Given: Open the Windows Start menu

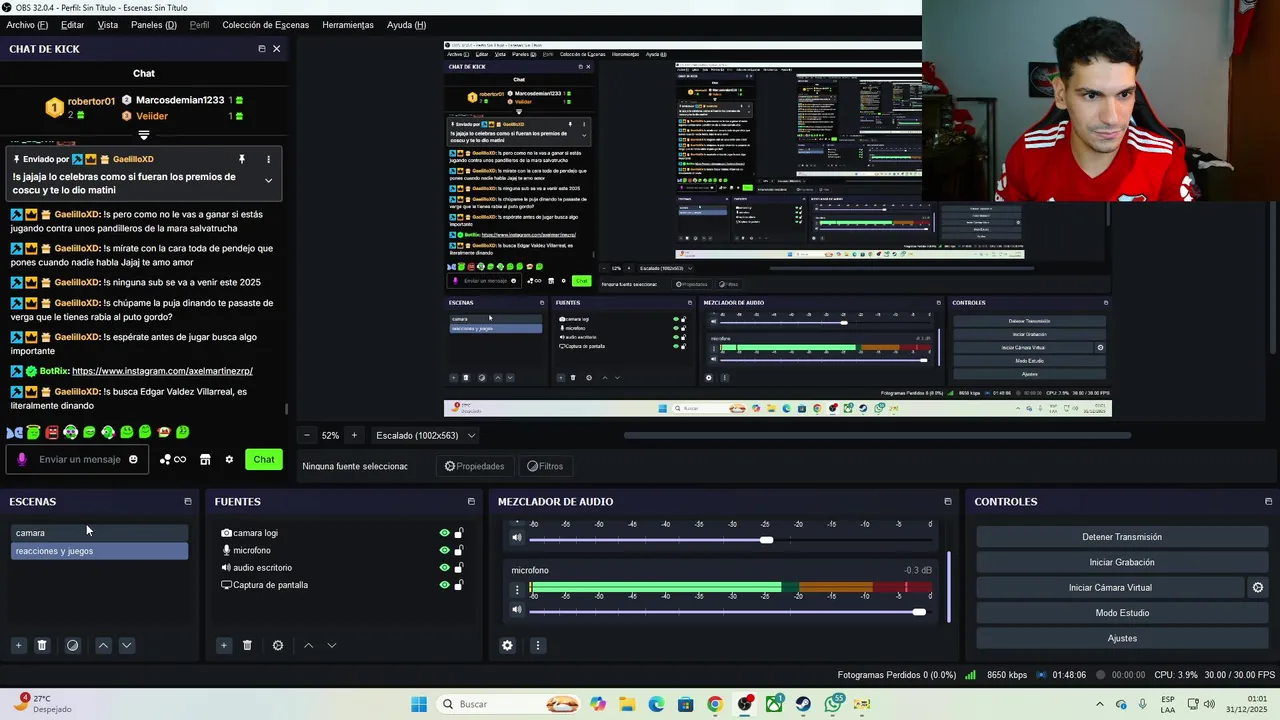Looking at the screenshot, I should [x=419, y=704].
